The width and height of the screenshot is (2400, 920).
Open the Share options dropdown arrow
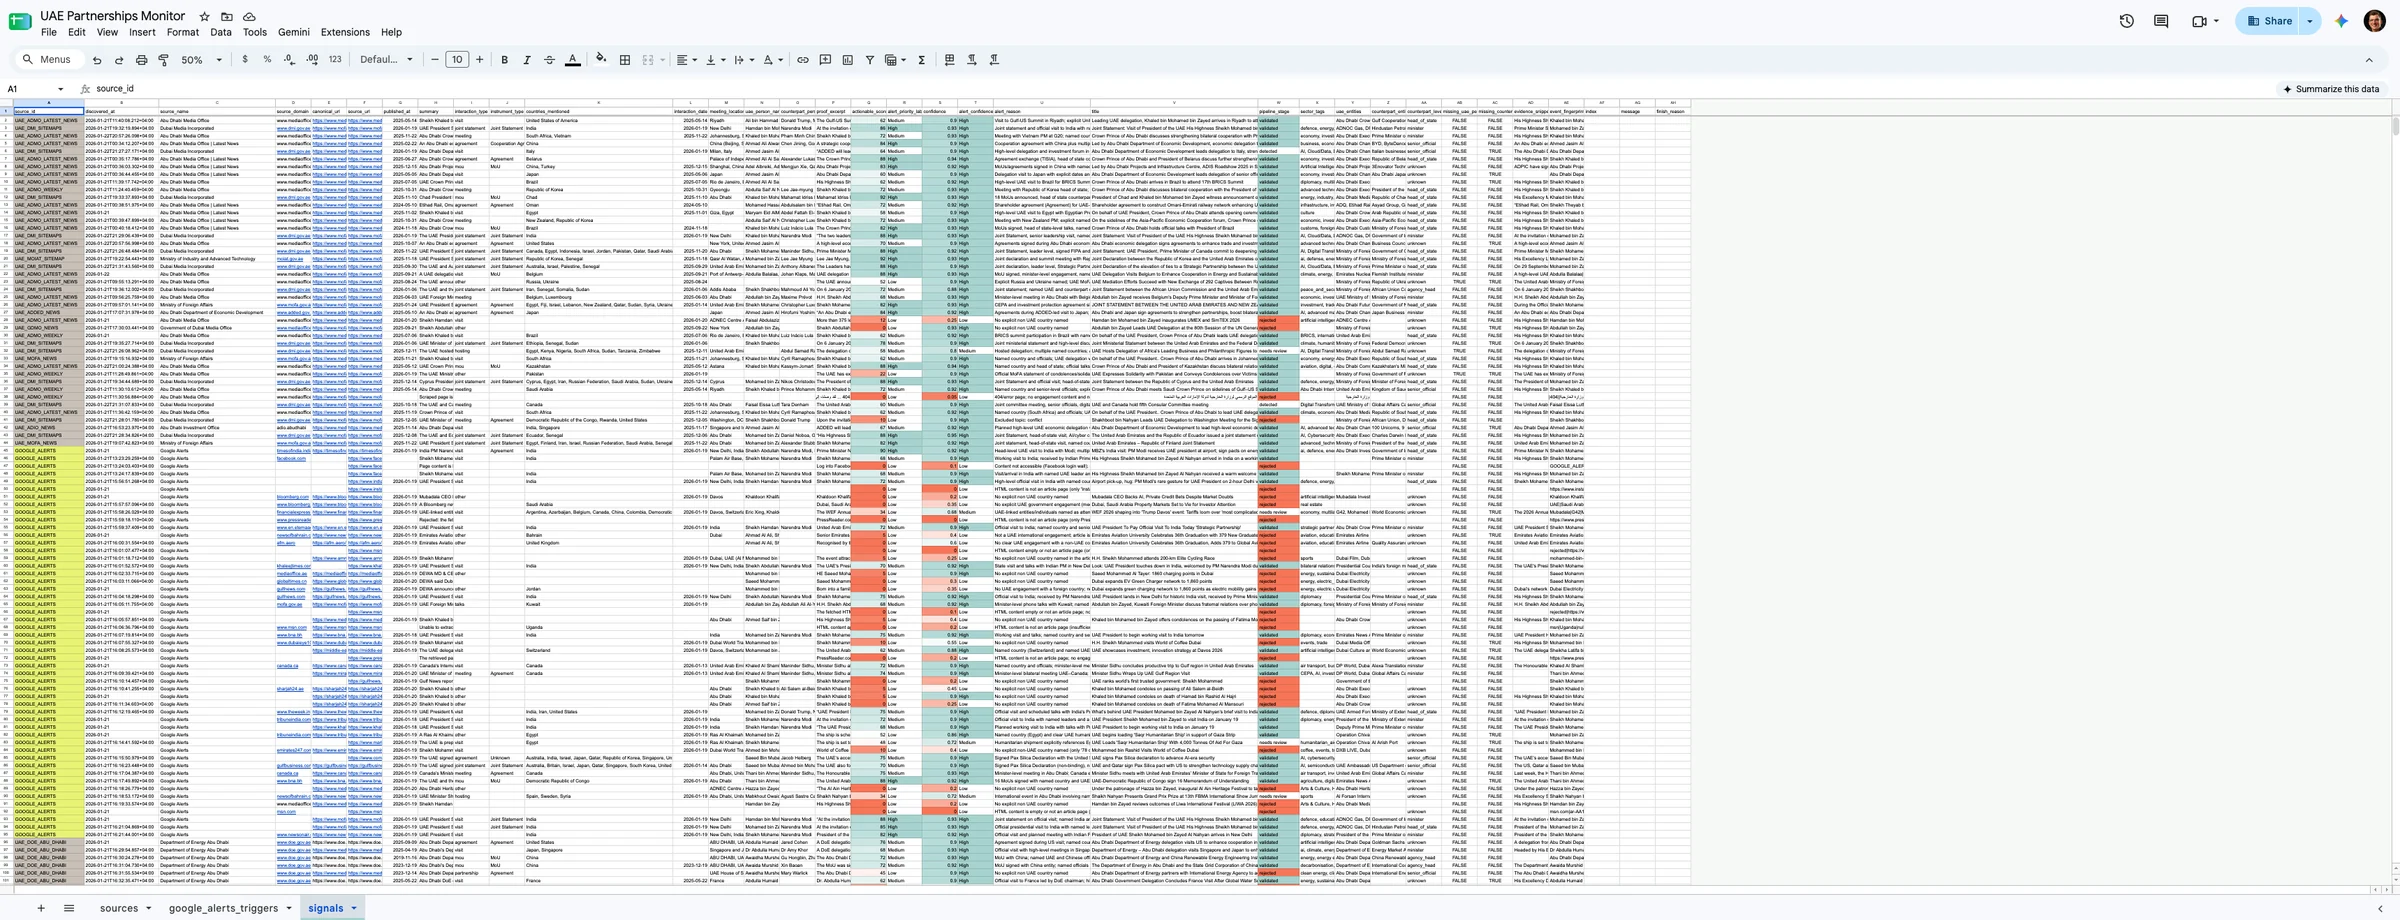pyautogui.click(x=2310, y=21)
